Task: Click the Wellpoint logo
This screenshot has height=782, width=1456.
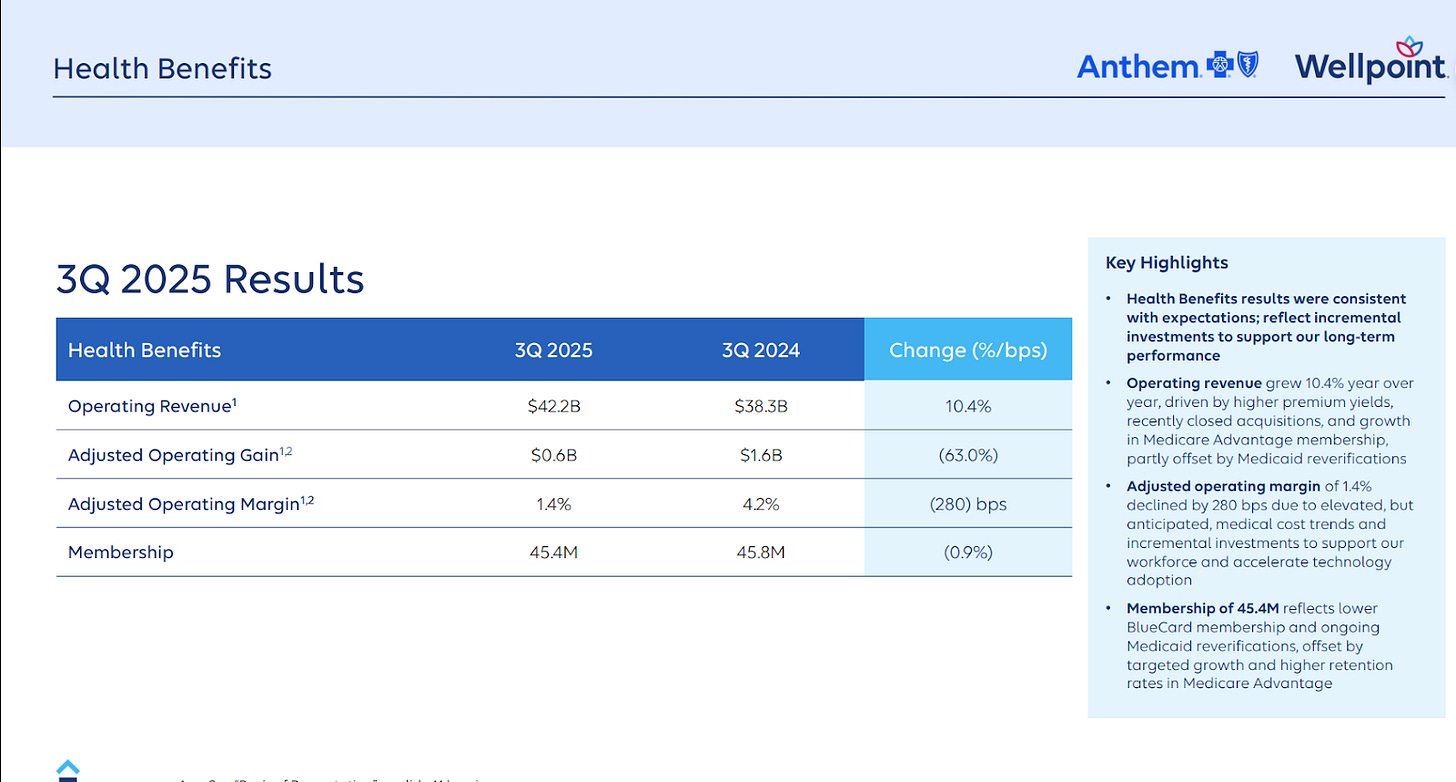Action: click(x=1371, y=60)
